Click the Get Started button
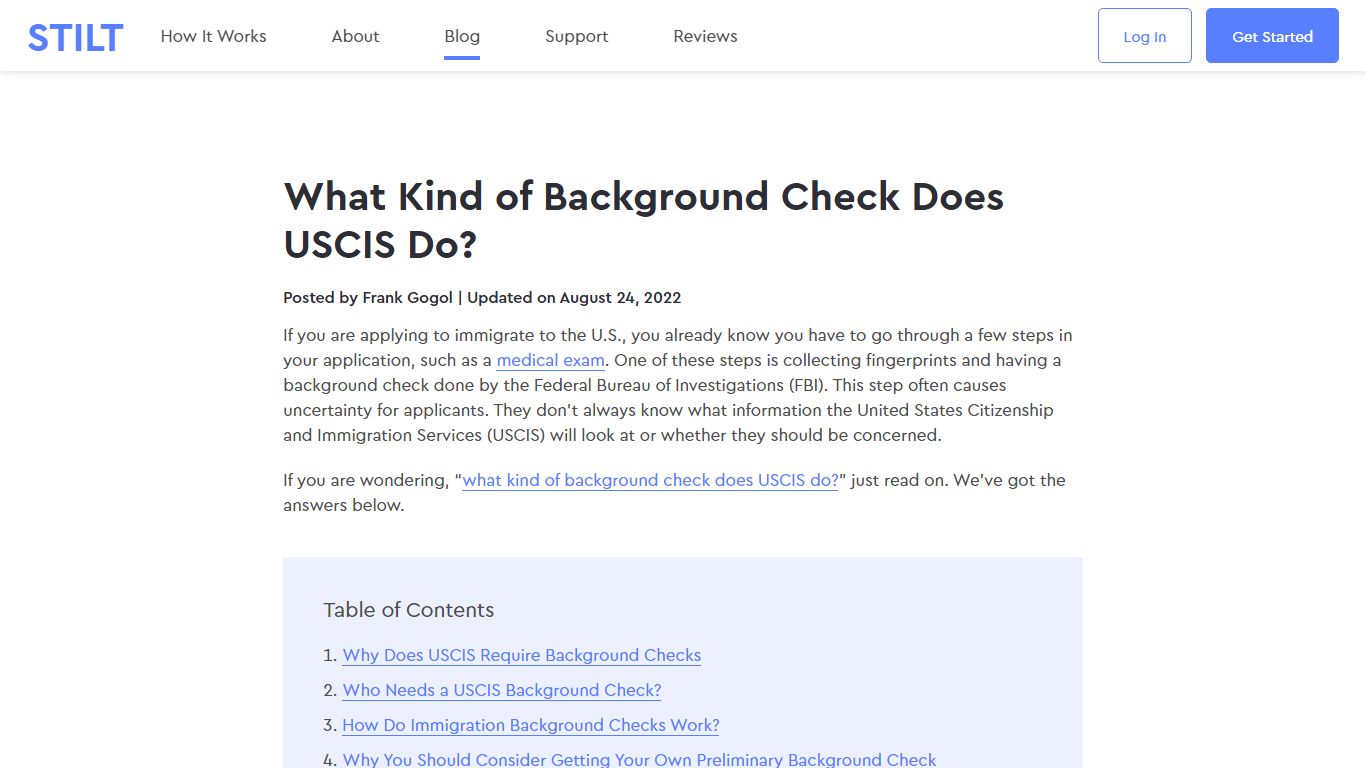 tap(1272, 36)
